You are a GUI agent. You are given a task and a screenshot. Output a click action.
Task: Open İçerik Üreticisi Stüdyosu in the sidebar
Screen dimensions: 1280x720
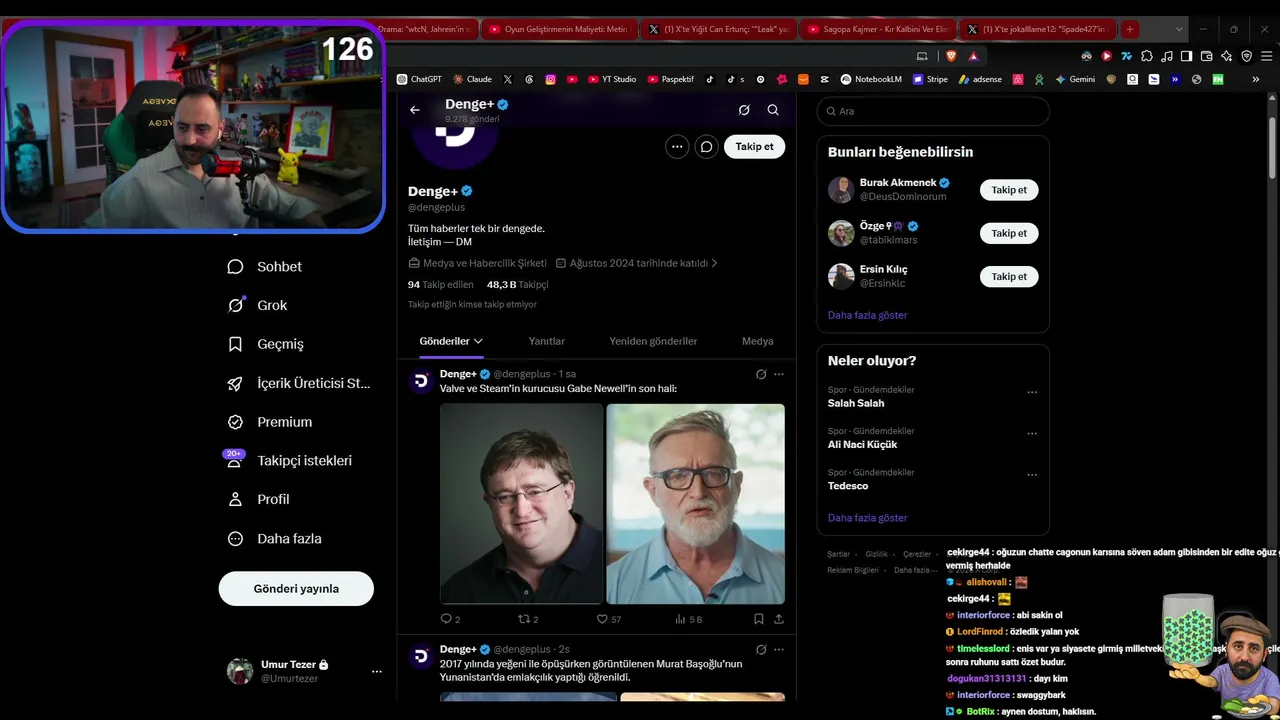pyautogui.click(x=299, y=383)
